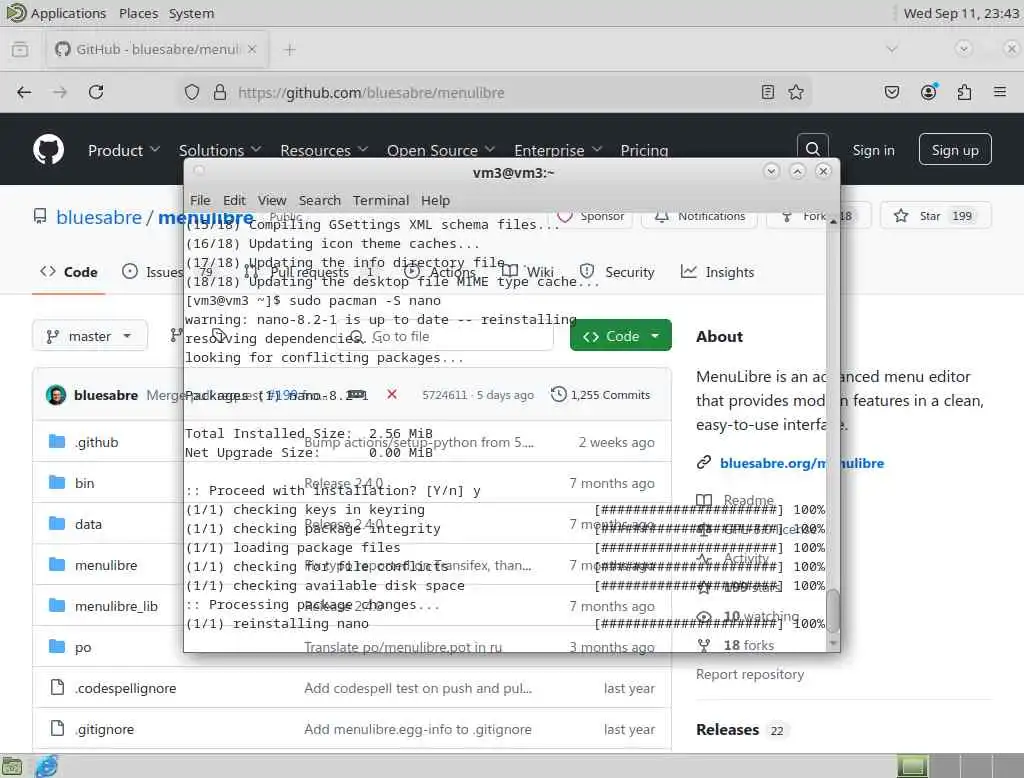Open the .github folder
The height and width of the screenshot is (778, 1024).
pyautogui.click(x=97, y=442)
